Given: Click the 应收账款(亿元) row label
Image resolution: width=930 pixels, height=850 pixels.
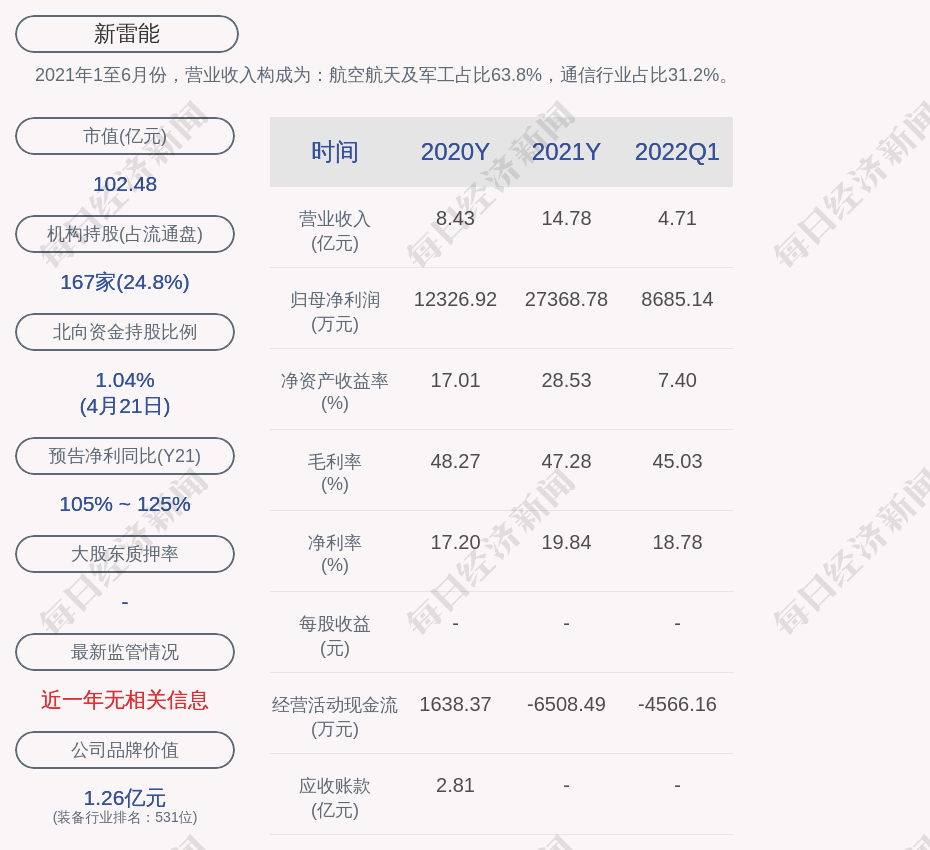Looking at the screenshot, I should 335,798.
